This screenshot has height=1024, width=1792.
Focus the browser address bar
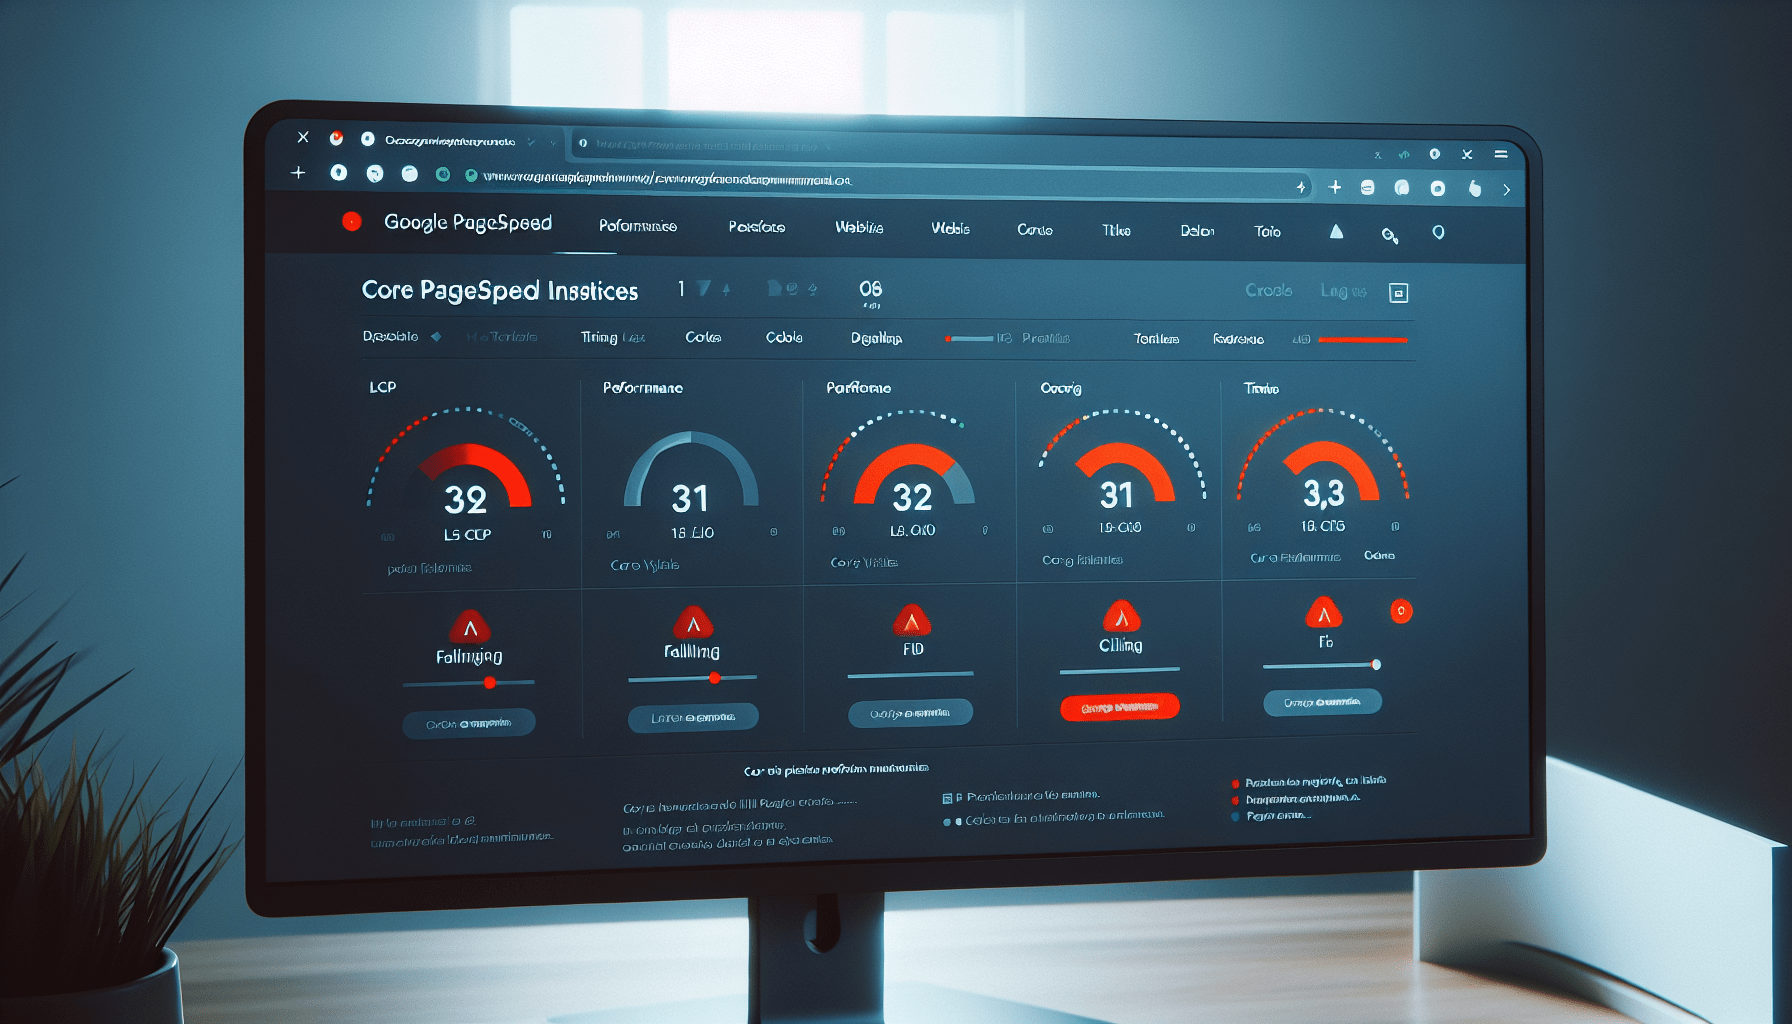click(x=886, y=182)
